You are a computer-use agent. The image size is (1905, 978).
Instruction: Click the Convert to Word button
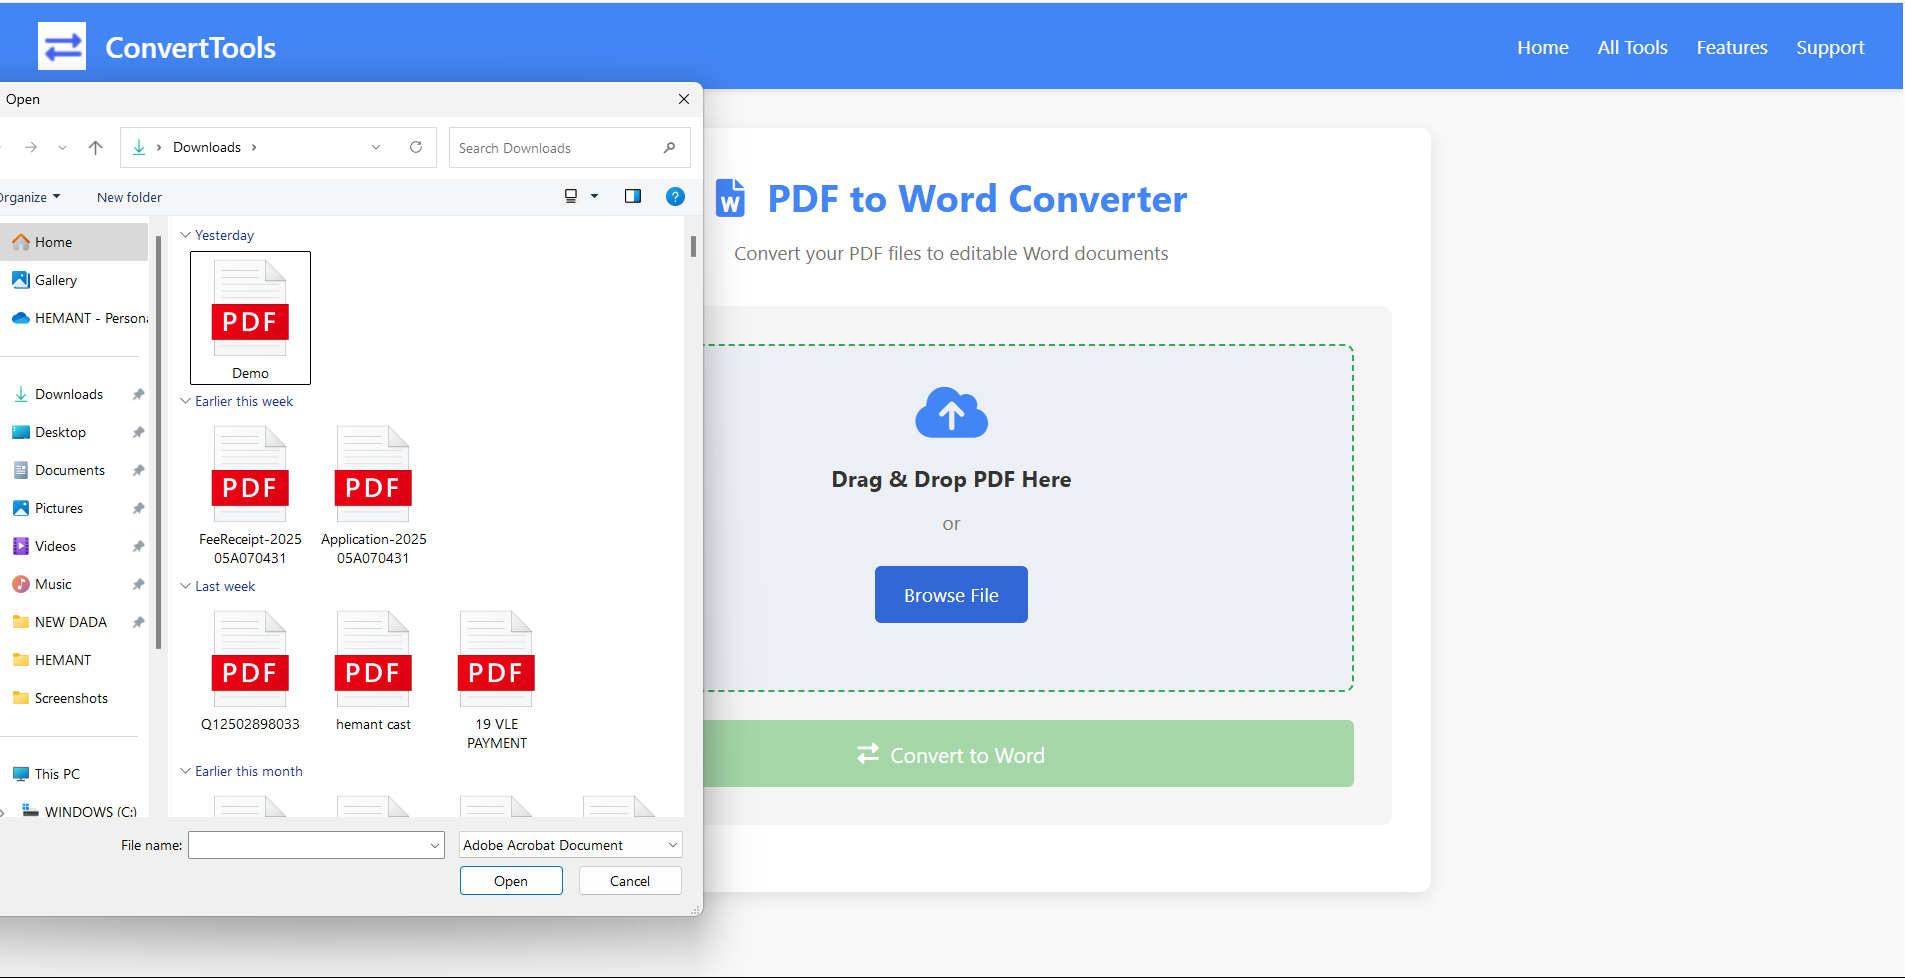[1029, 754]
